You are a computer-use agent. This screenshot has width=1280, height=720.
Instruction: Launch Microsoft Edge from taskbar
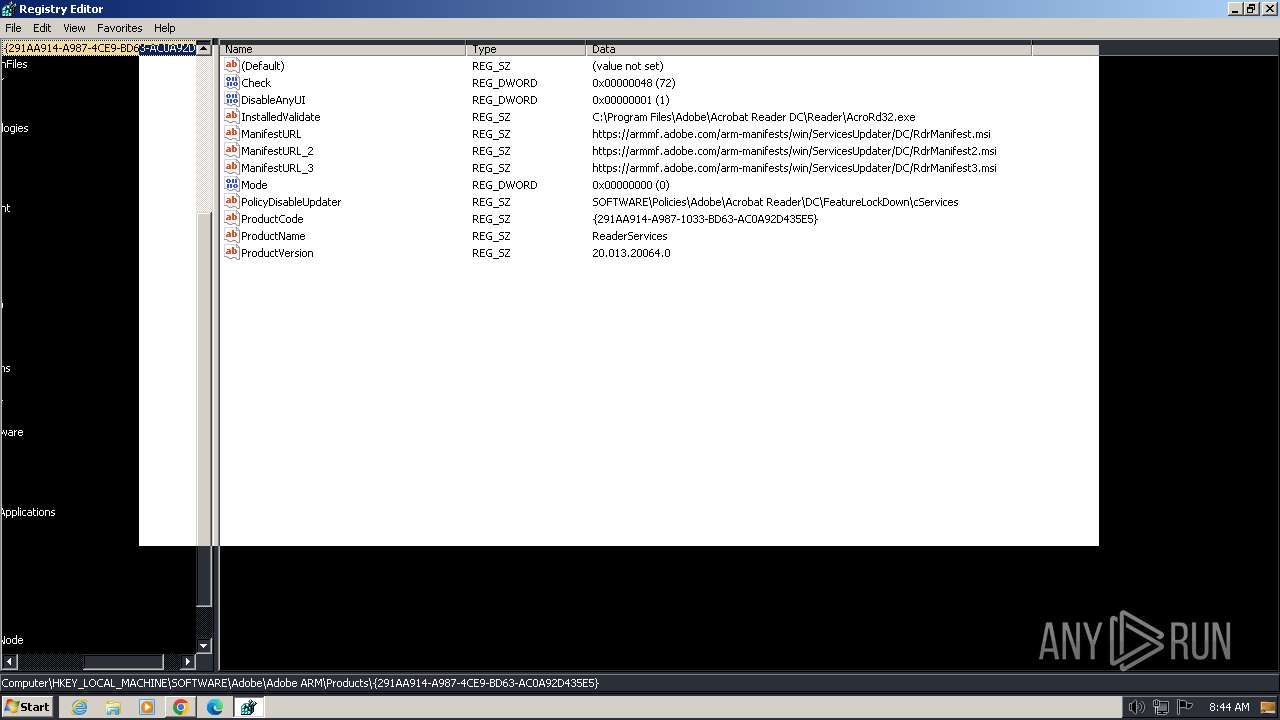[215, 707]
